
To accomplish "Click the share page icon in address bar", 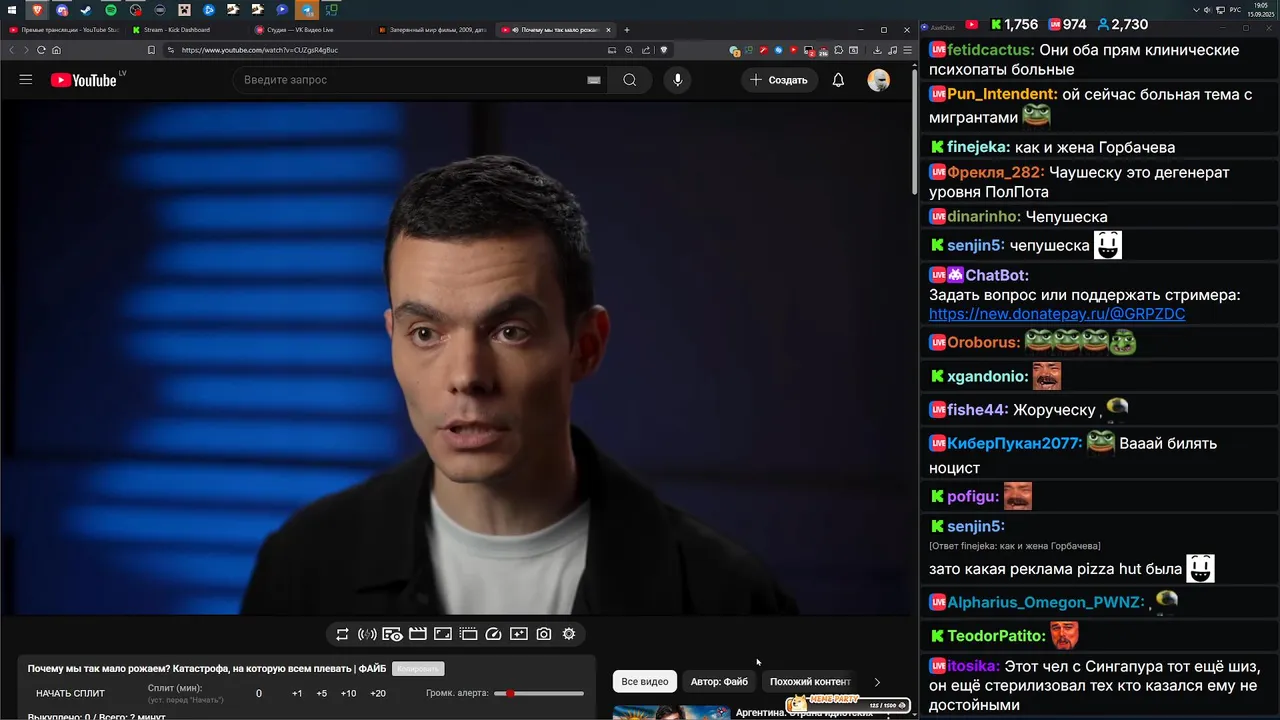I will [646, 50].
